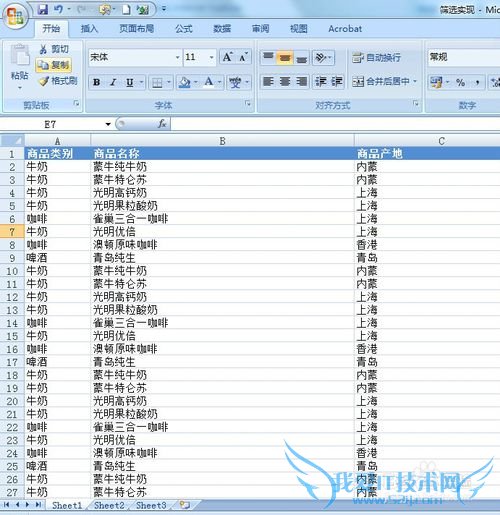
Task: Go to last sheet navigation arrow
Action: tap(38, 505)
